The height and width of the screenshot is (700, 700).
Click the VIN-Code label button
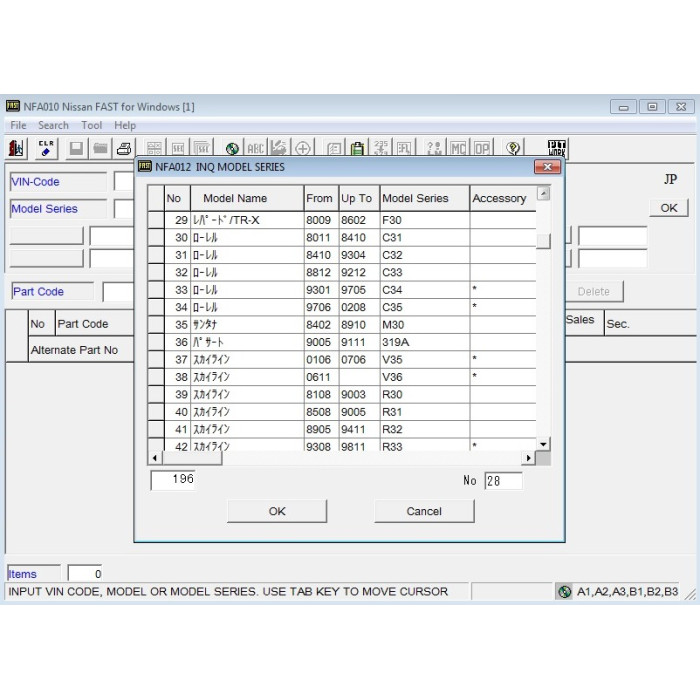[x=58, y=182]
